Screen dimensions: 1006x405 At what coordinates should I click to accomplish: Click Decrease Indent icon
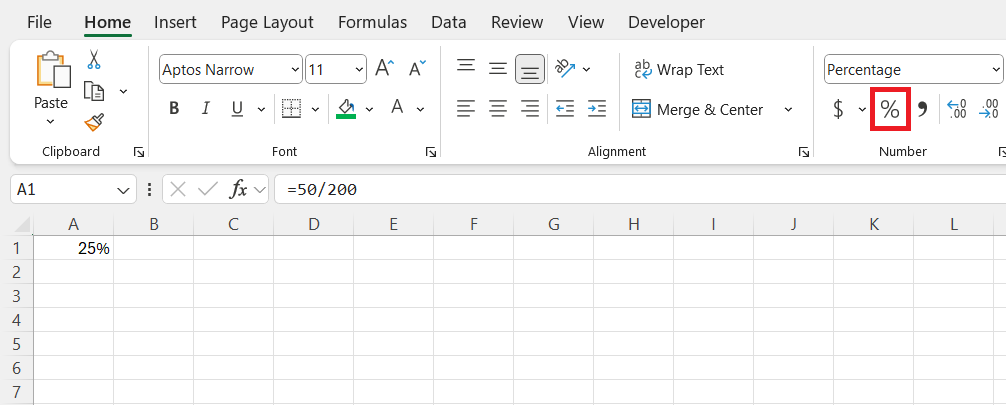click(x=565, y=109)
